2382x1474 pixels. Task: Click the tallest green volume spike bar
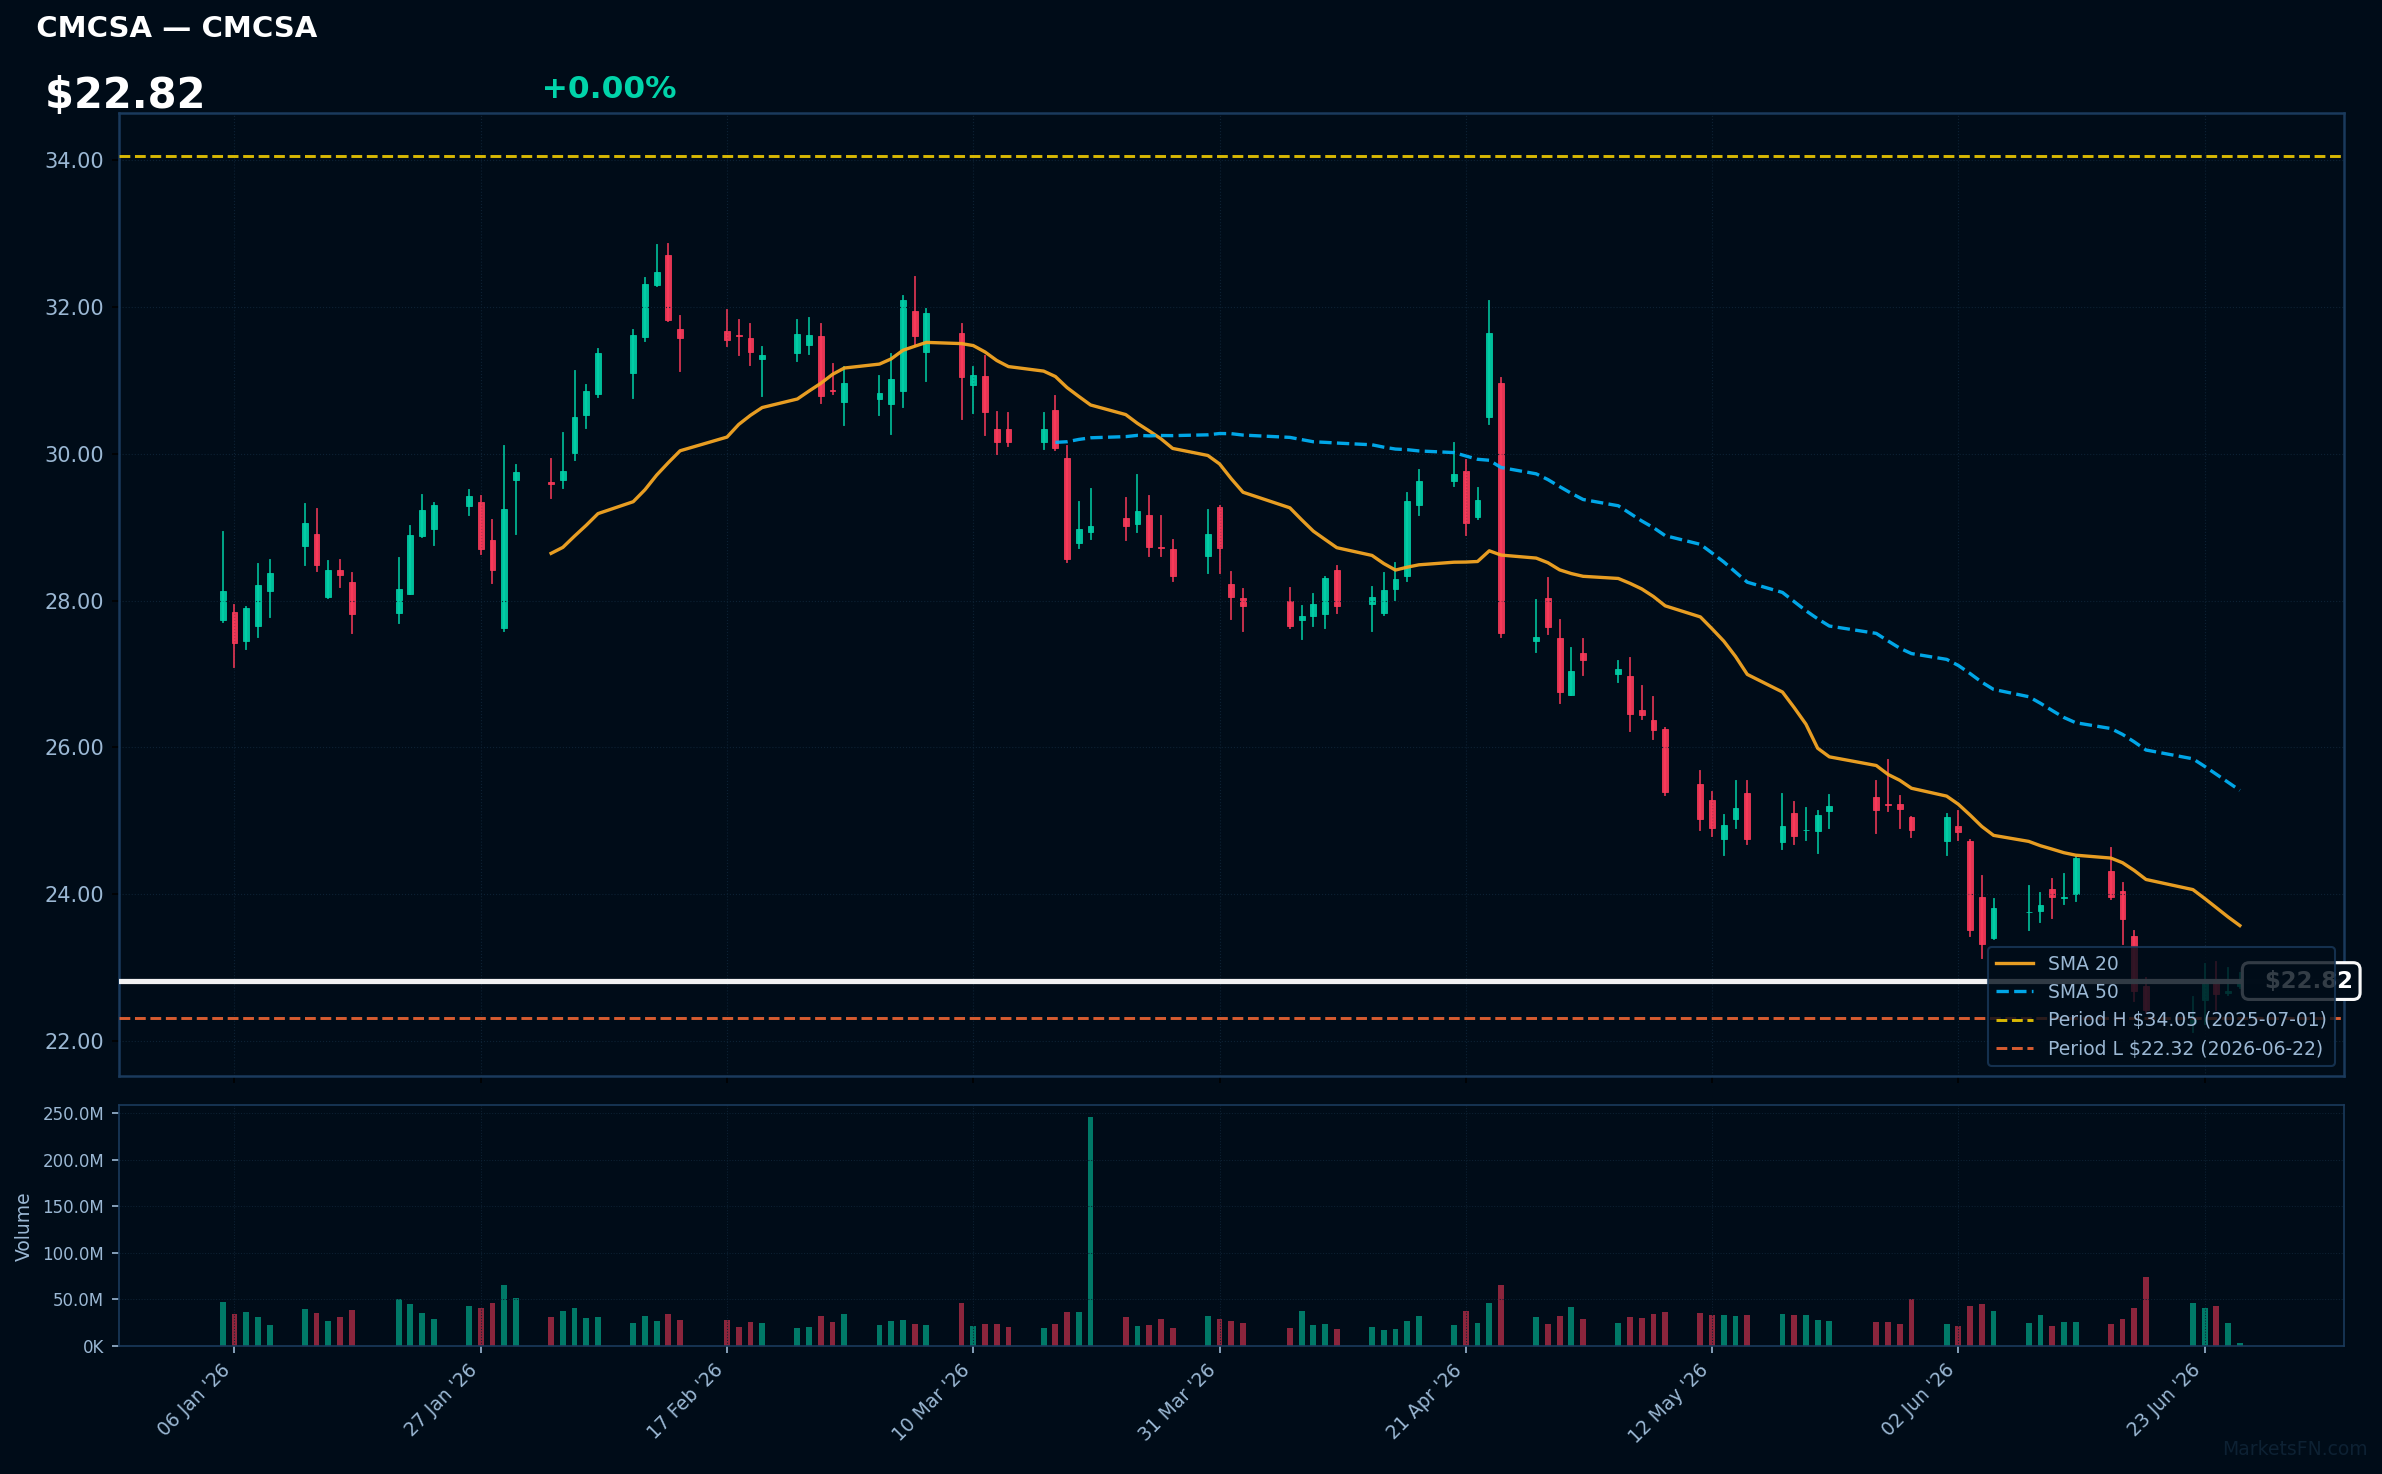point(1090,1231)
